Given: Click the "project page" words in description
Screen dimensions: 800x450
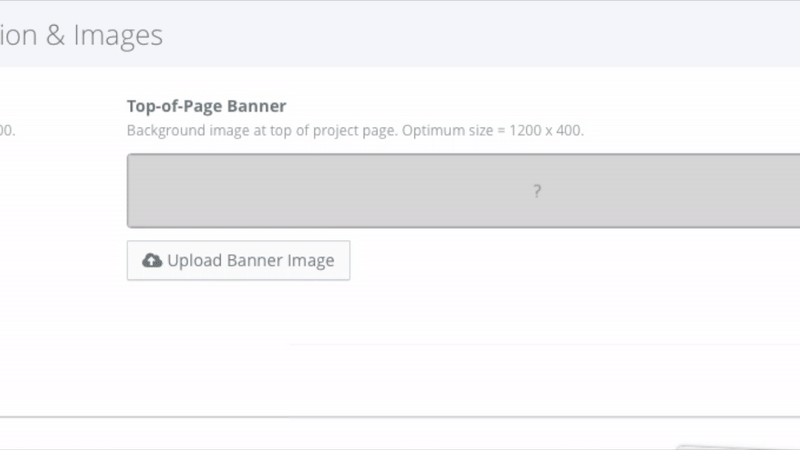Looking at the screenshot, I should point(354,130).
